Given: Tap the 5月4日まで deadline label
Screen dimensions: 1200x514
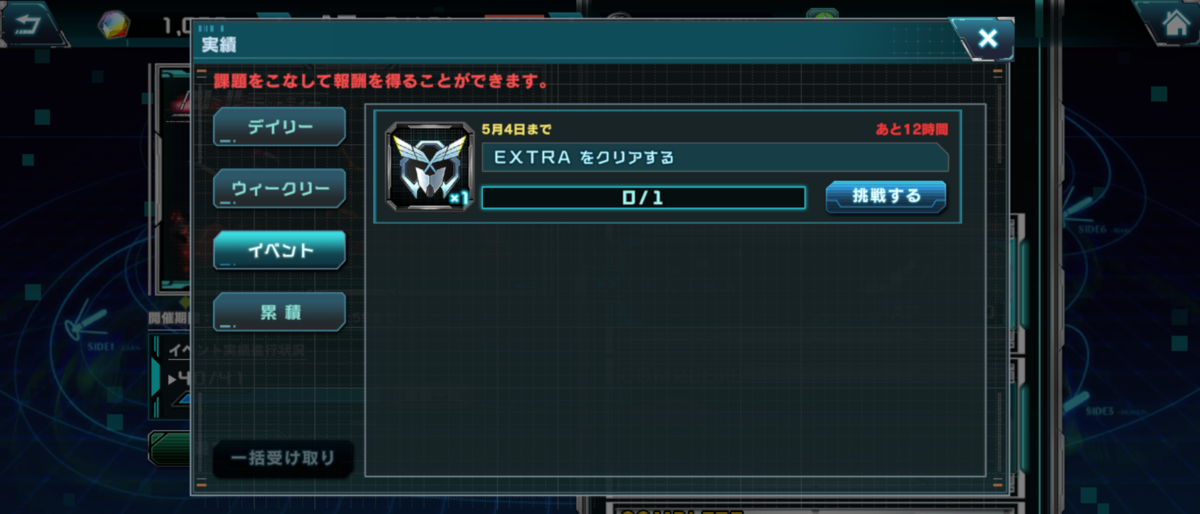Looking at the screenshot, I should 516,129.
